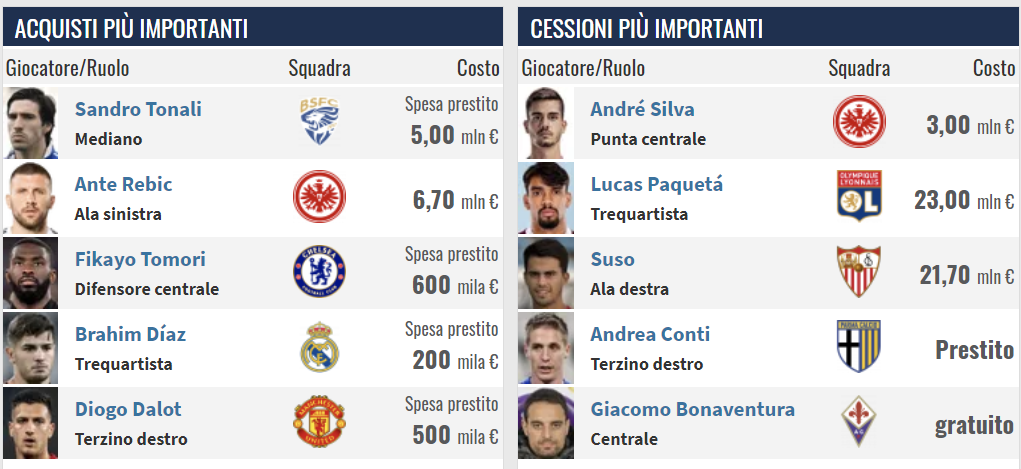Click the Parma Calcio shield
The height and width of the screenshot is (469, 1021).
pos(859,347)
